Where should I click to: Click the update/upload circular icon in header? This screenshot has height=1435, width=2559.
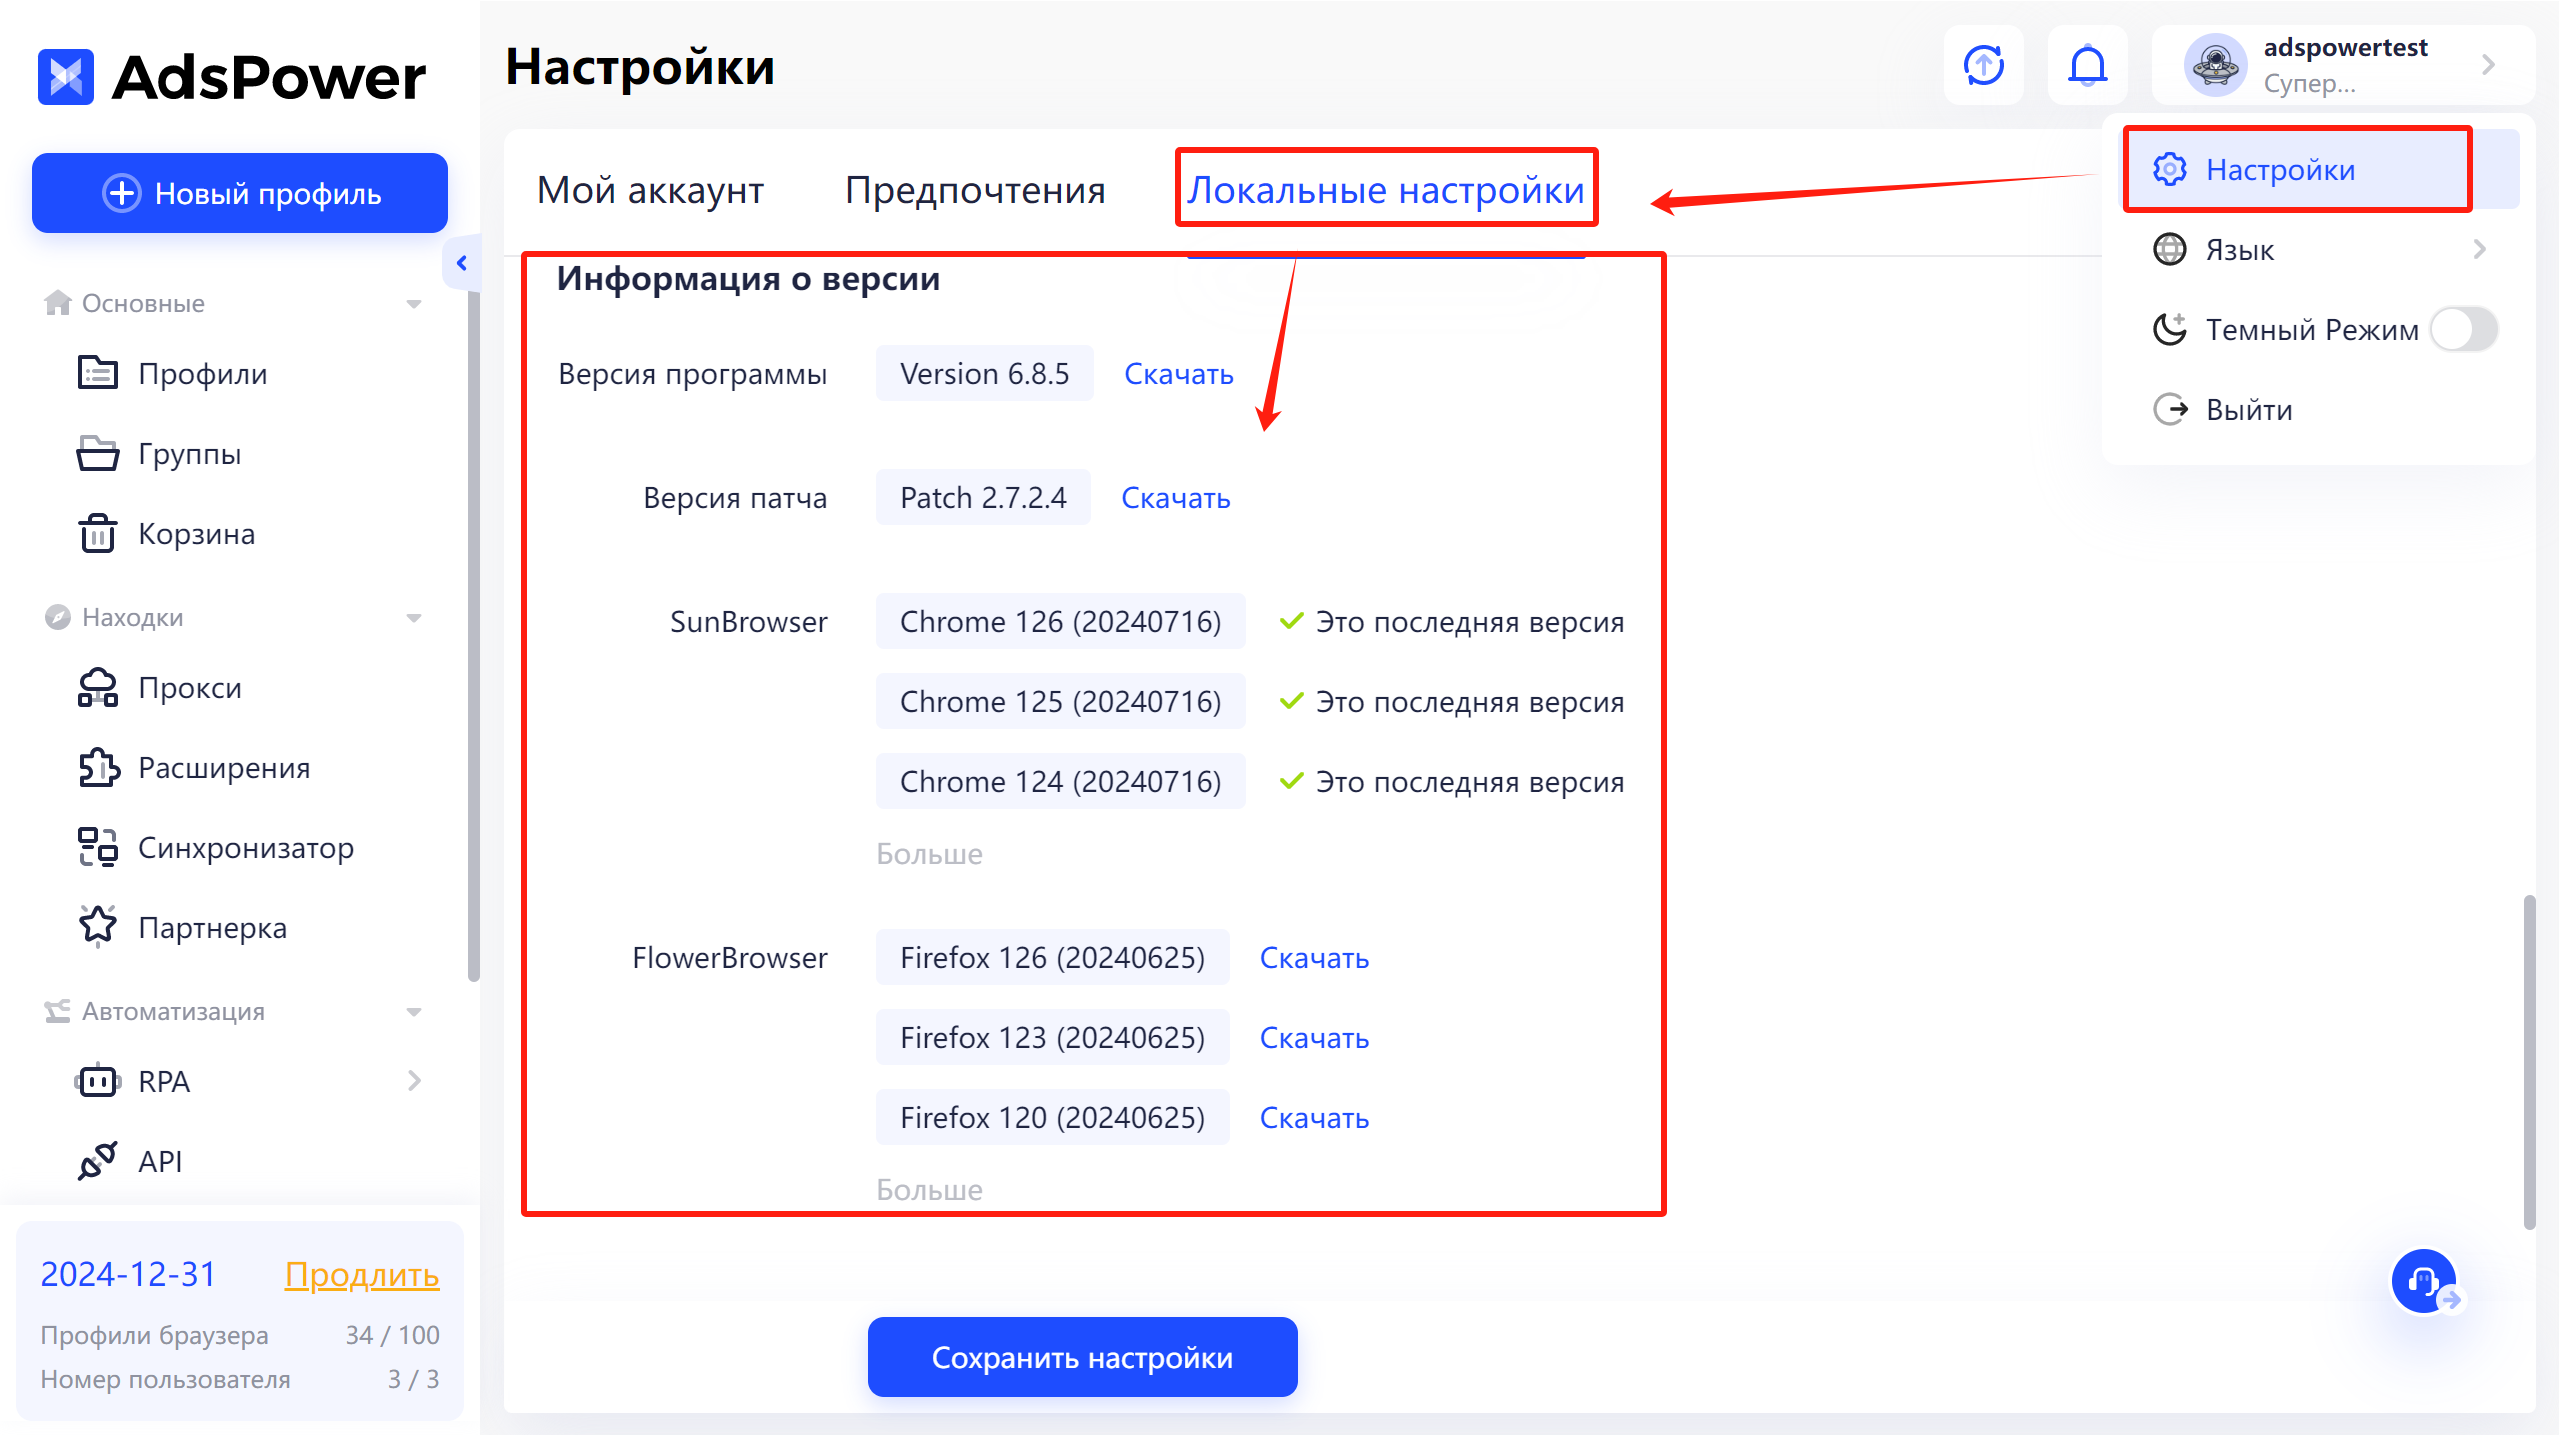point(1984,66)
